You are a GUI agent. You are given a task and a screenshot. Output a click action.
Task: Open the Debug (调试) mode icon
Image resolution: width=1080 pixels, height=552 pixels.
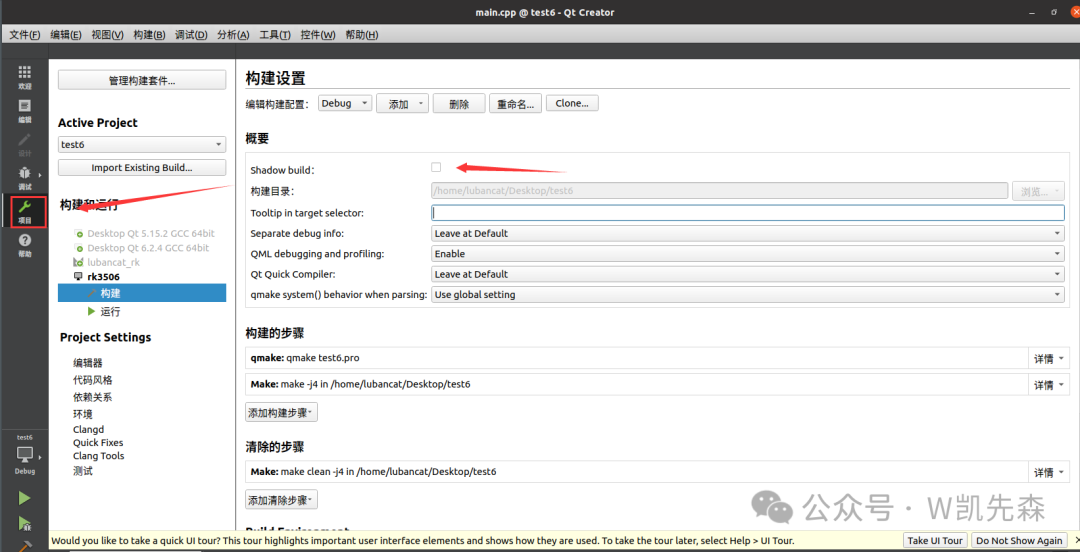[24, 177]
